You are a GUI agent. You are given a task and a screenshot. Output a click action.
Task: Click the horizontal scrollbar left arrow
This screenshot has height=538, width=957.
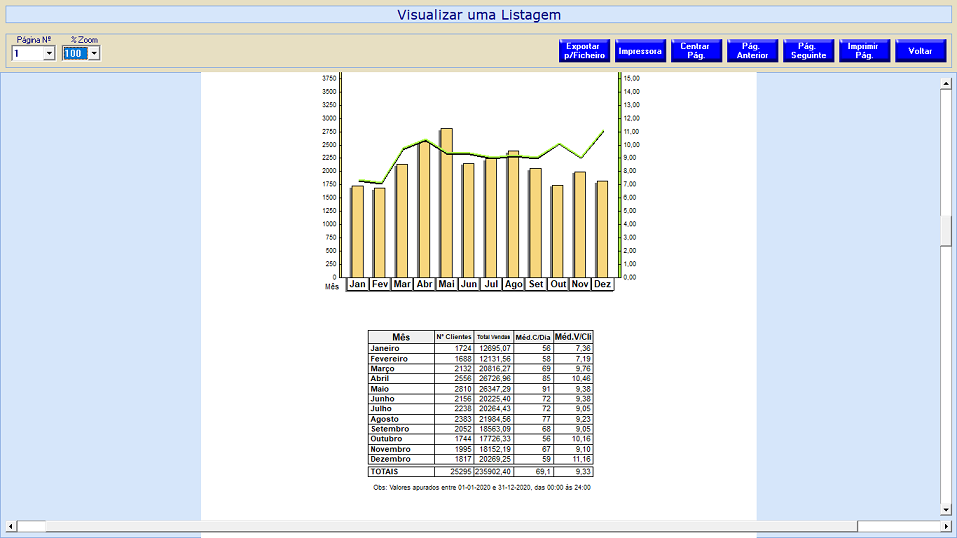[x=11, y=526]
